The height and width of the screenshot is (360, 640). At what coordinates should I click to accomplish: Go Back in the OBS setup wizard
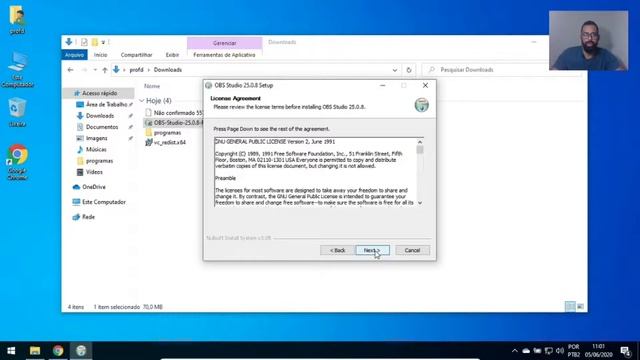pyautogui.click(x=337, y=250)
